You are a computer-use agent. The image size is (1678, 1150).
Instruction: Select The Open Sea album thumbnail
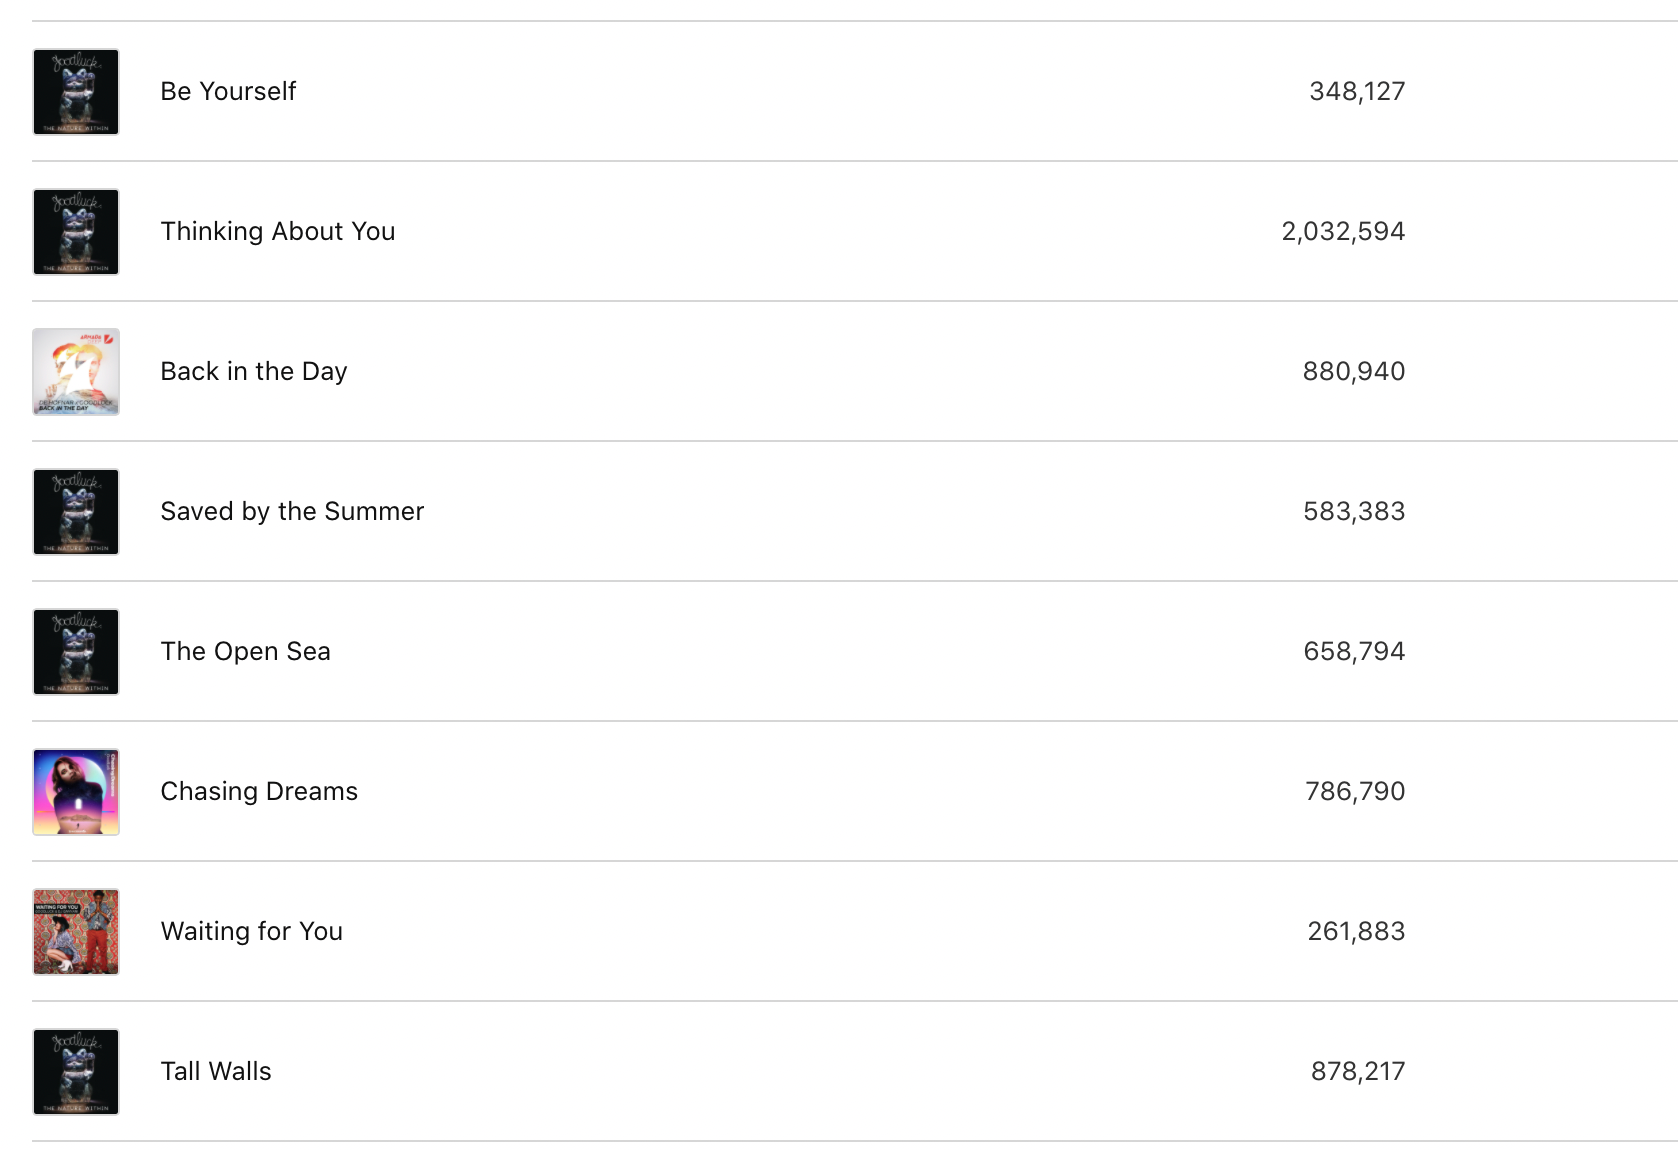[x=76, y=652]
